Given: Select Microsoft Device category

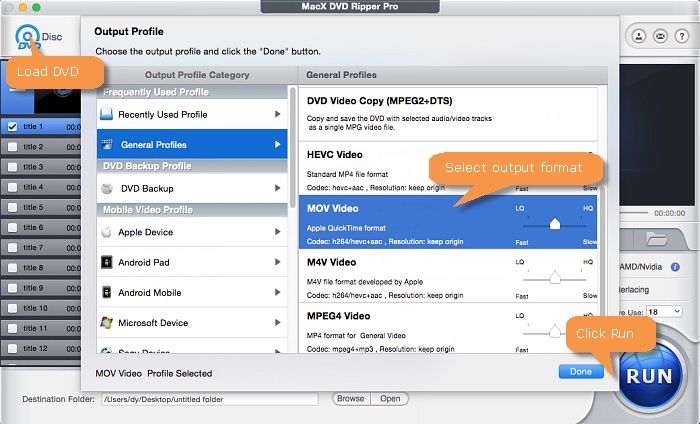Looking at the screenshot, I should (x=192, y=322).
